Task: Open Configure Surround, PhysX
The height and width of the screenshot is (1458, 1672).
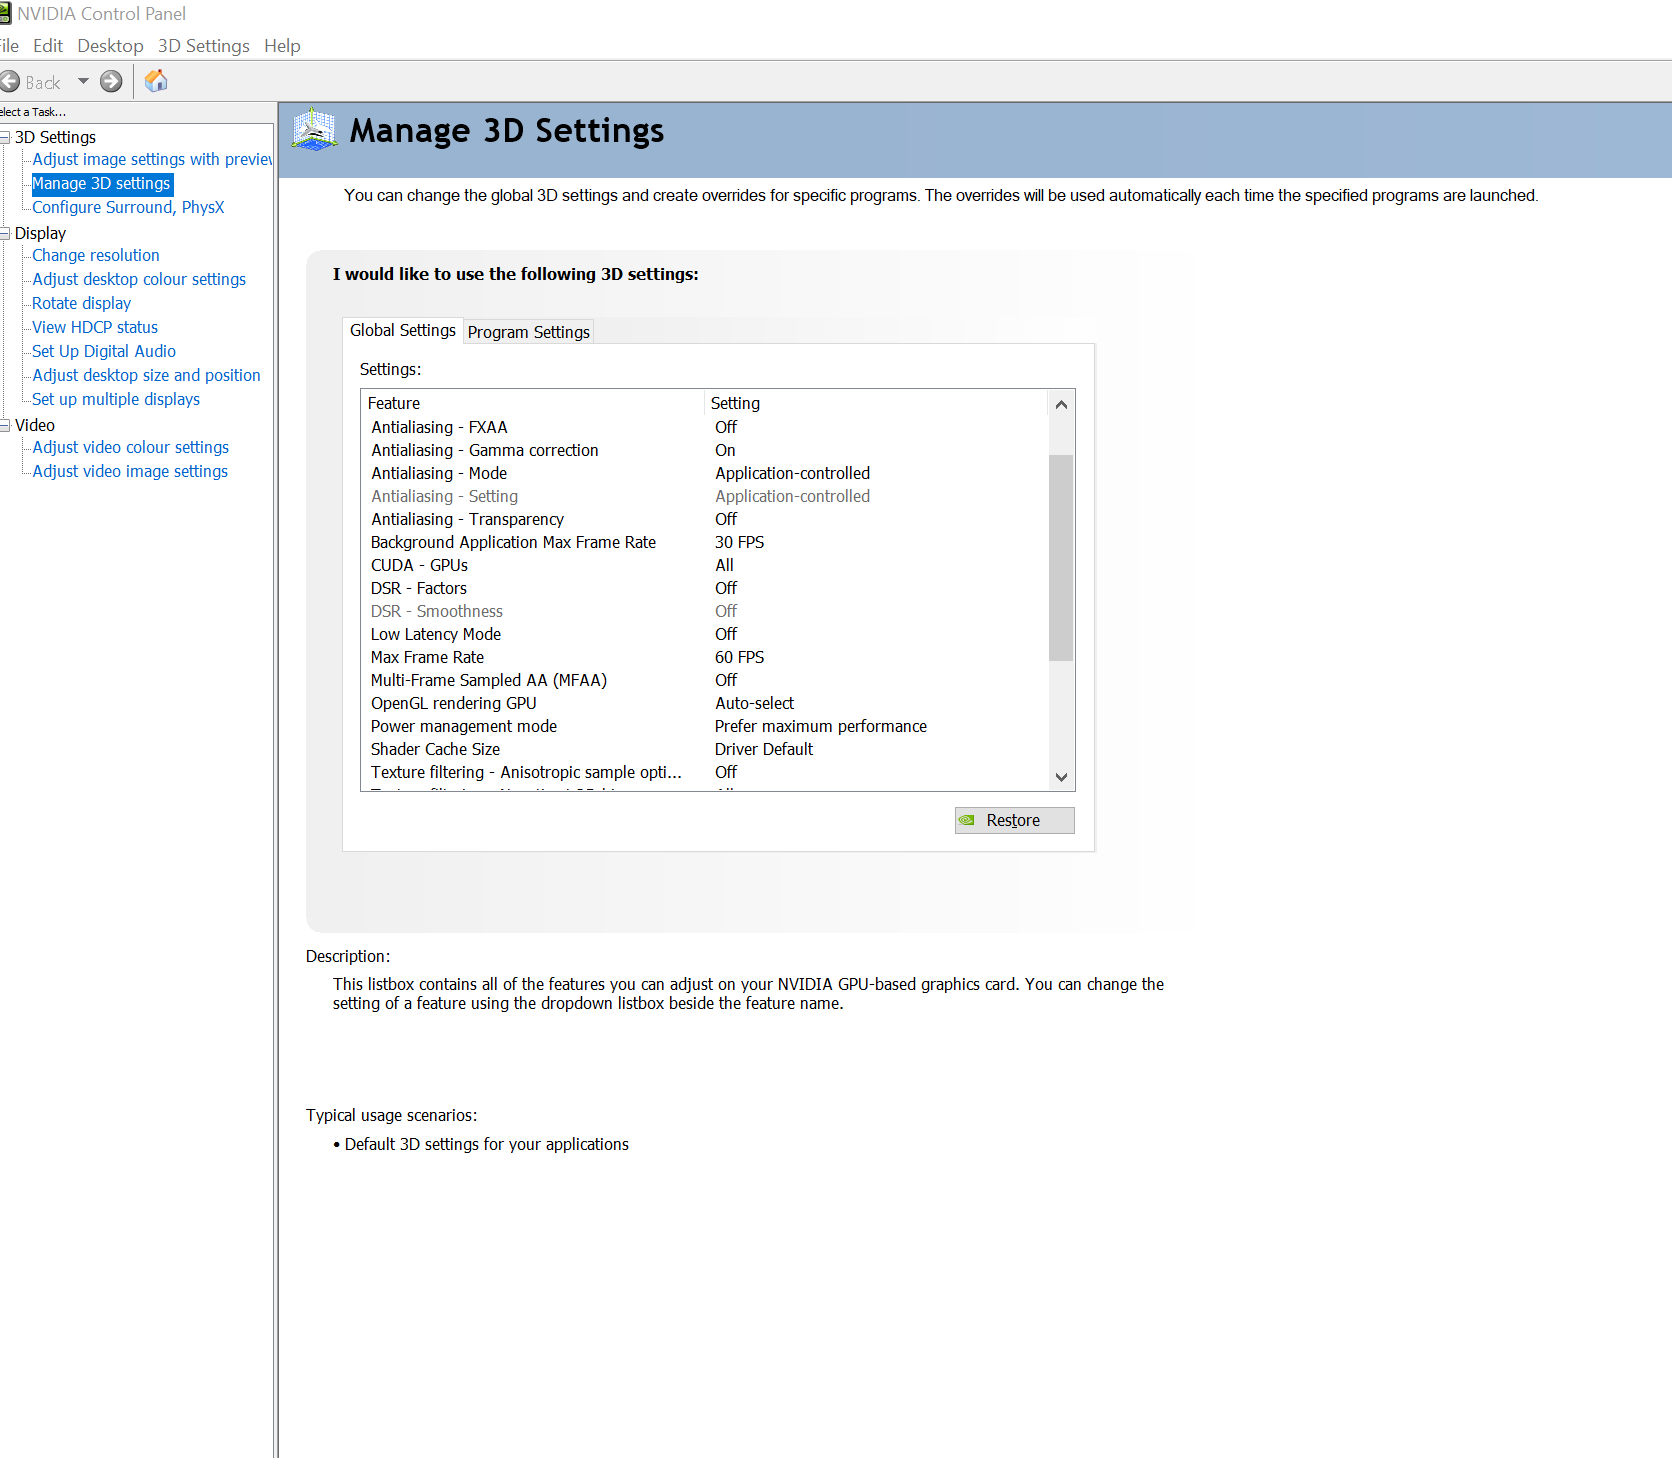Action: (x=128, y=207)
